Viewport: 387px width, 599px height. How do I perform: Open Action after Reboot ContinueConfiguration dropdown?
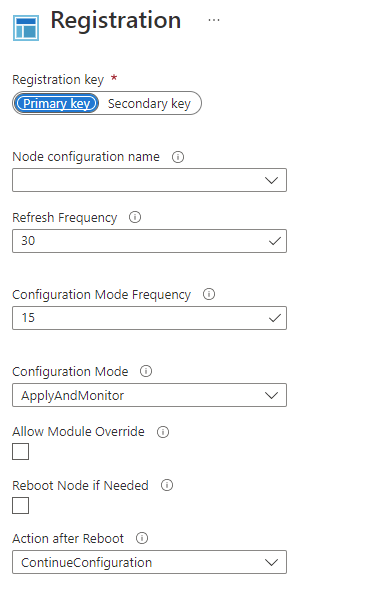[149, 562]
